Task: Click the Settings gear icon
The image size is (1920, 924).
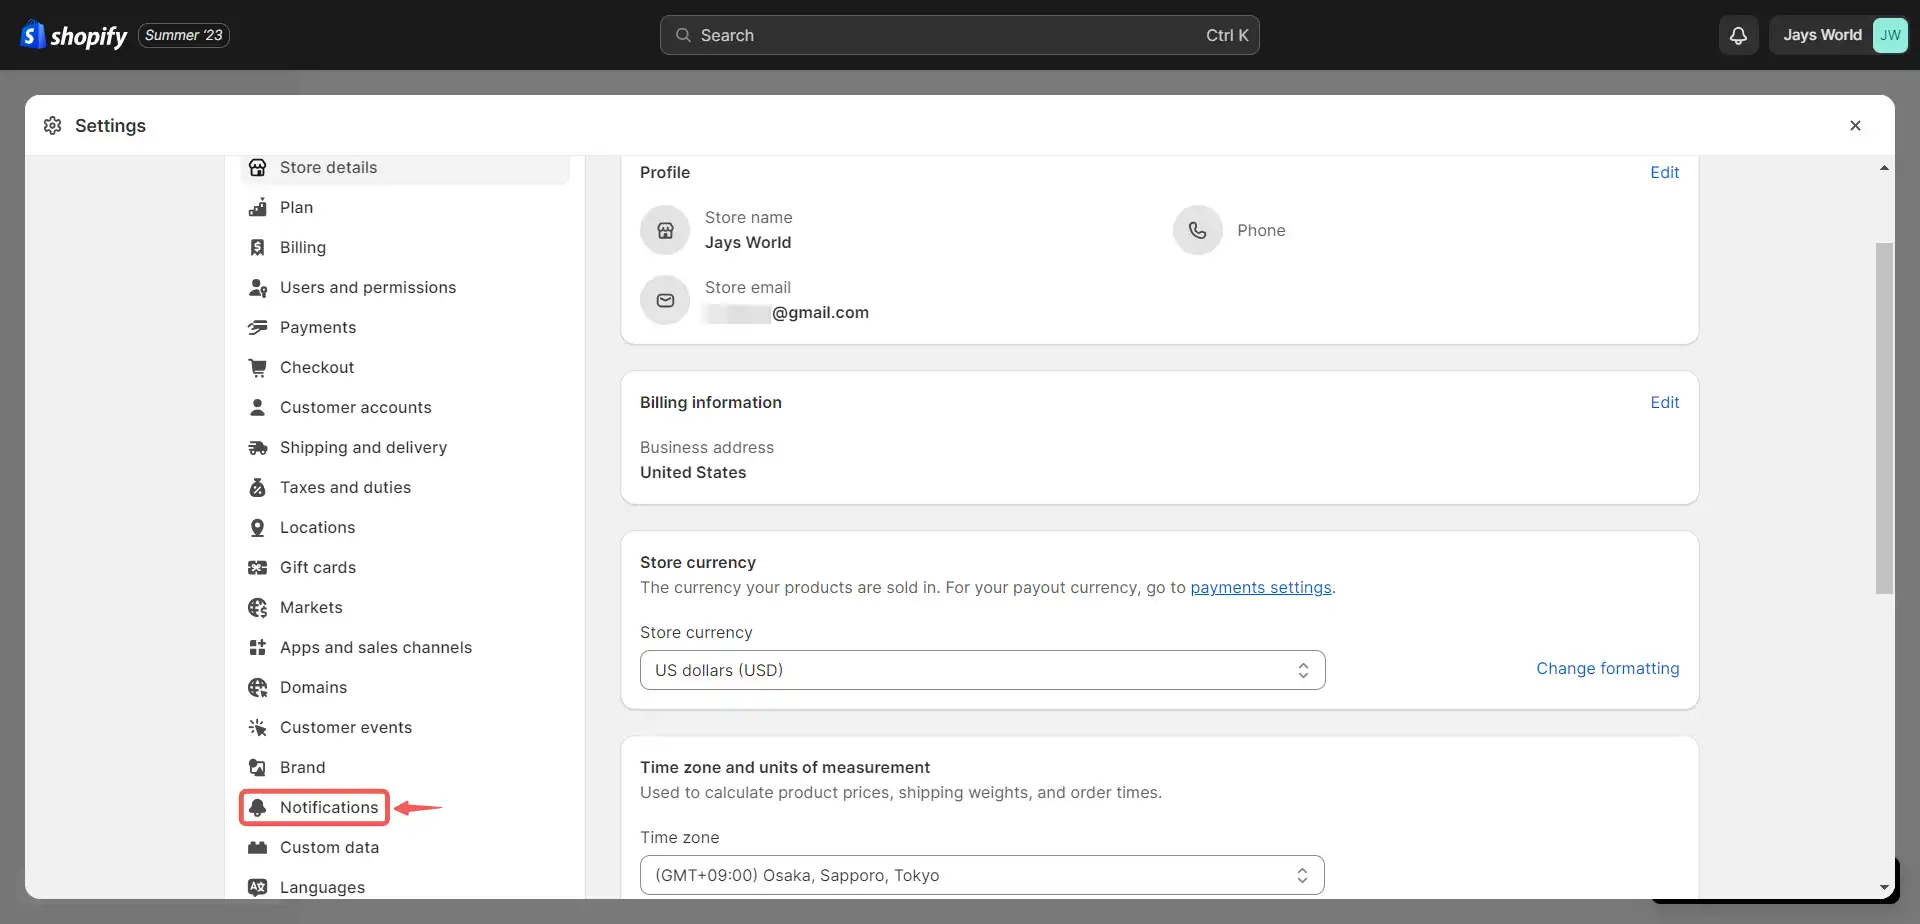Action: pos(53,125)
